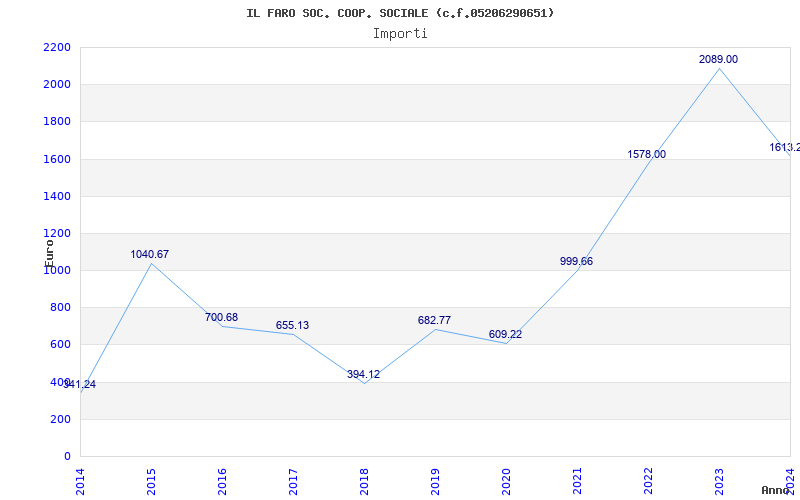
Task: Select year 2019 on the x-axis
Action: pyautogui.click(x=435, y=481)
